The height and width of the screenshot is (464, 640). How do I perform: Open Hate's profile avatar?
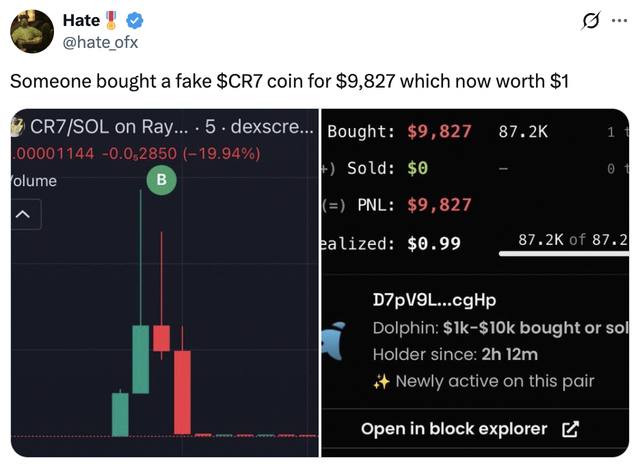30,31
